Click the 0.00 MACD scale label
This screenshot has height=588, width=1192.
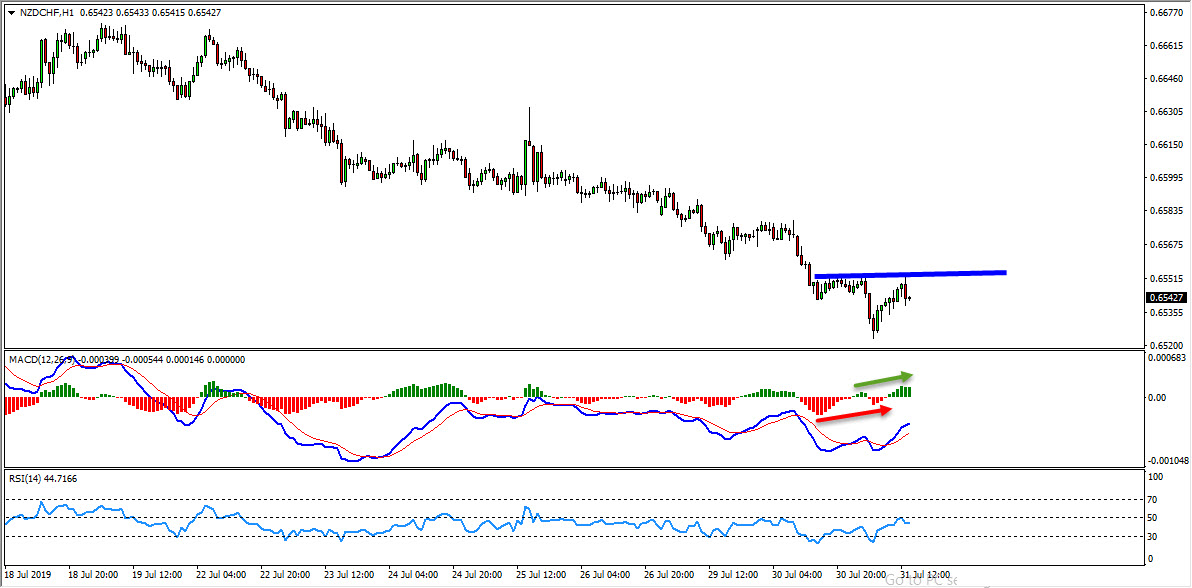(1158, 397)
